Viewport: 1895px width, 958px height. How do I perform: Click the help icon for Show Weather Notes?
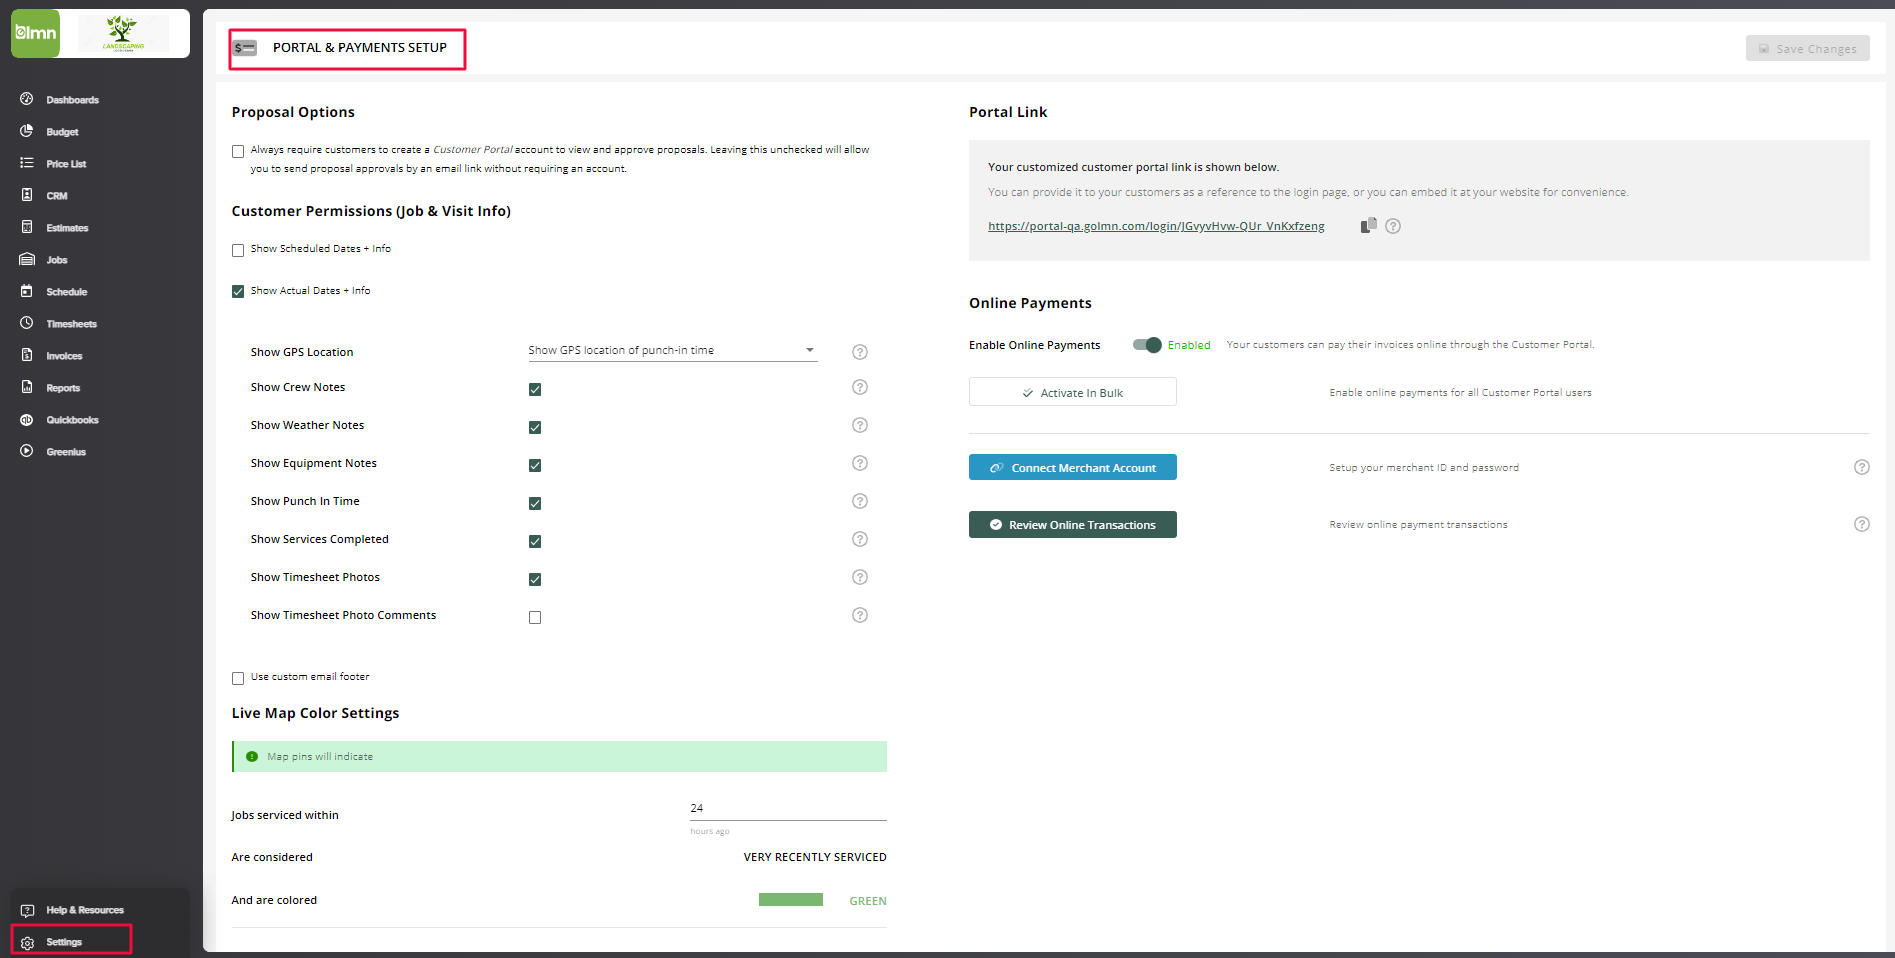coord(859,425)
